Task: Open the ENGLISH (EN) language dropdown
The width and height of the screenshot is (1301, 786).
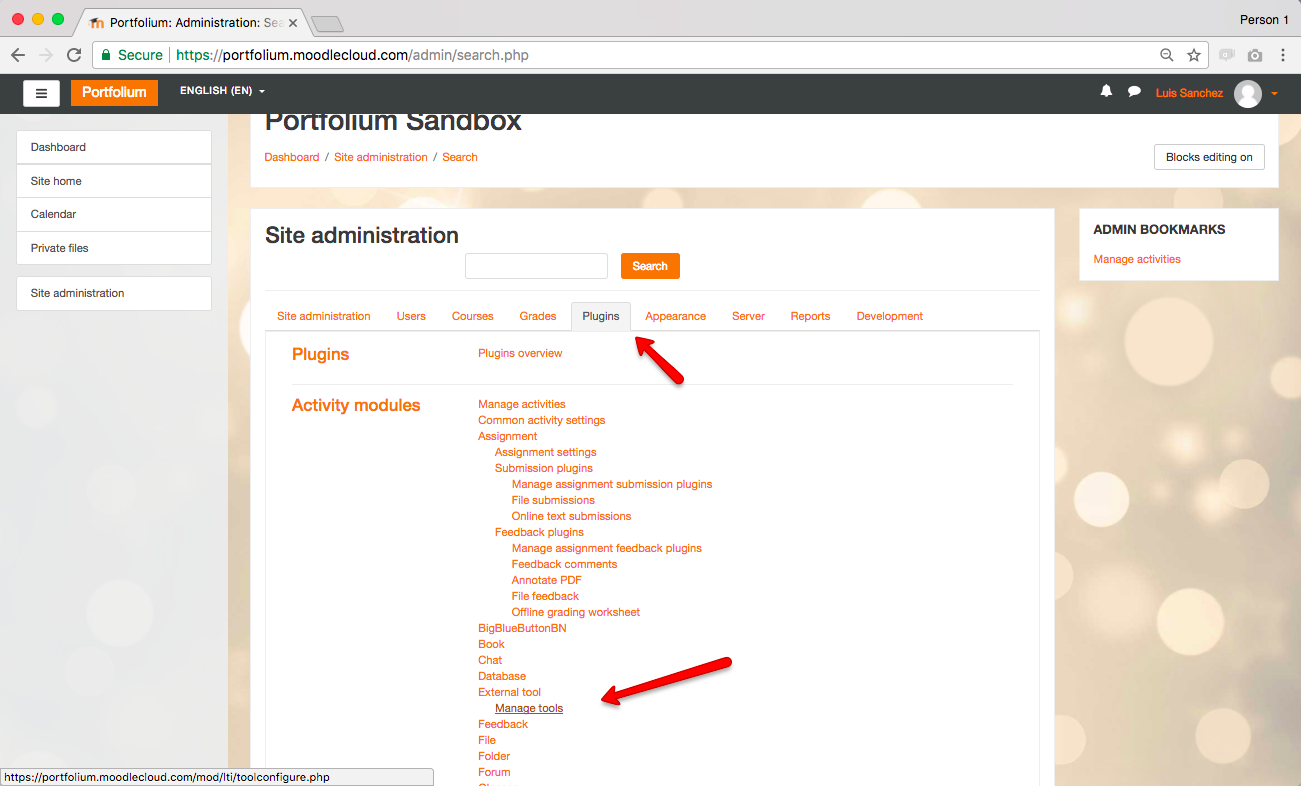Action: point(222,91)
